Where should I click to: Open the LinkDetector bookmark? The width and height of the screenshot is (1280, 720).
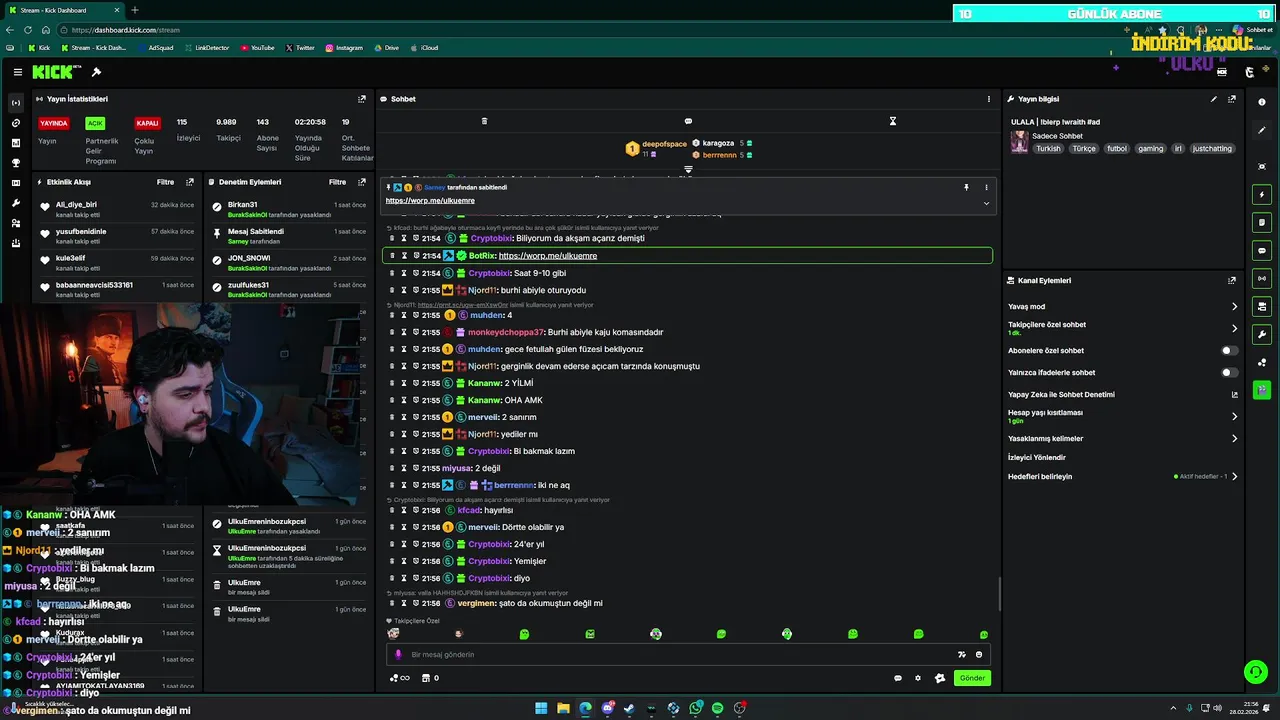pos(207,48)
